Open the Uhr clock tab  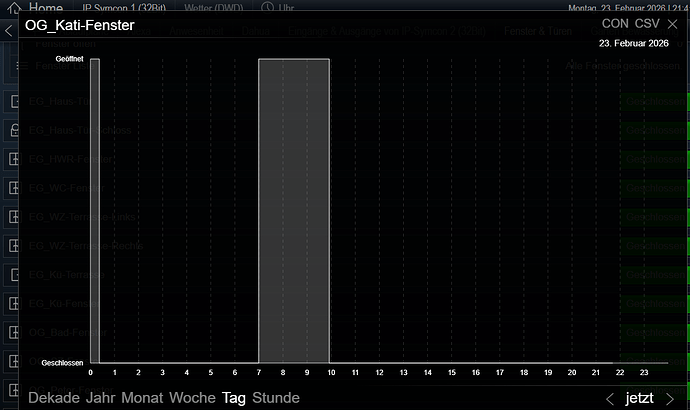click(x=278, y=7)
